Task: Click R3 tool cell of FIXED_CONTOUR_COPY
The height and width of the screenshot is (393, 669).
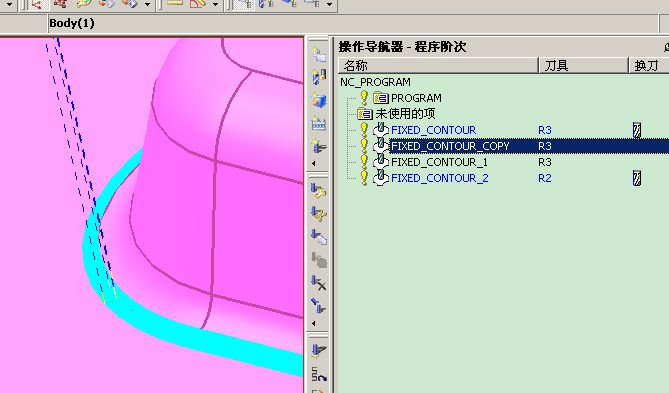Action: pos(545,146)
